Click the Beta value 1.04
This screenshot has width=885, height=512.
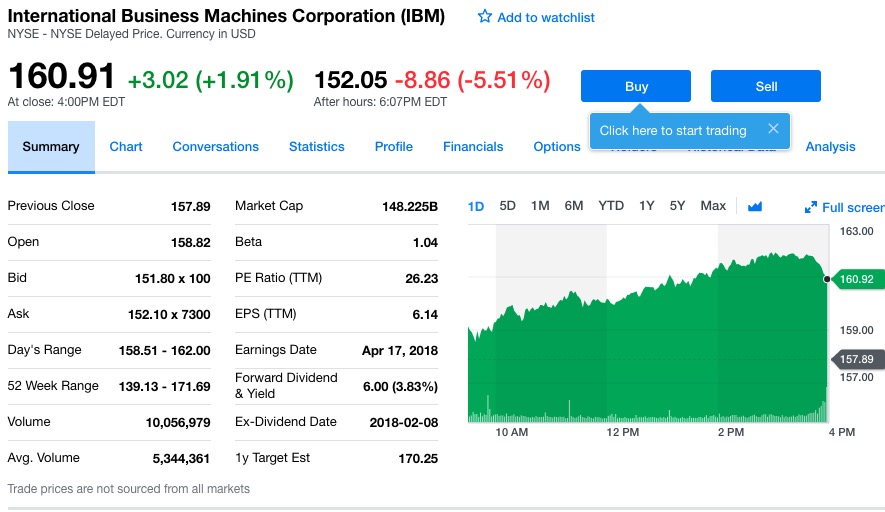click(425, 243)
